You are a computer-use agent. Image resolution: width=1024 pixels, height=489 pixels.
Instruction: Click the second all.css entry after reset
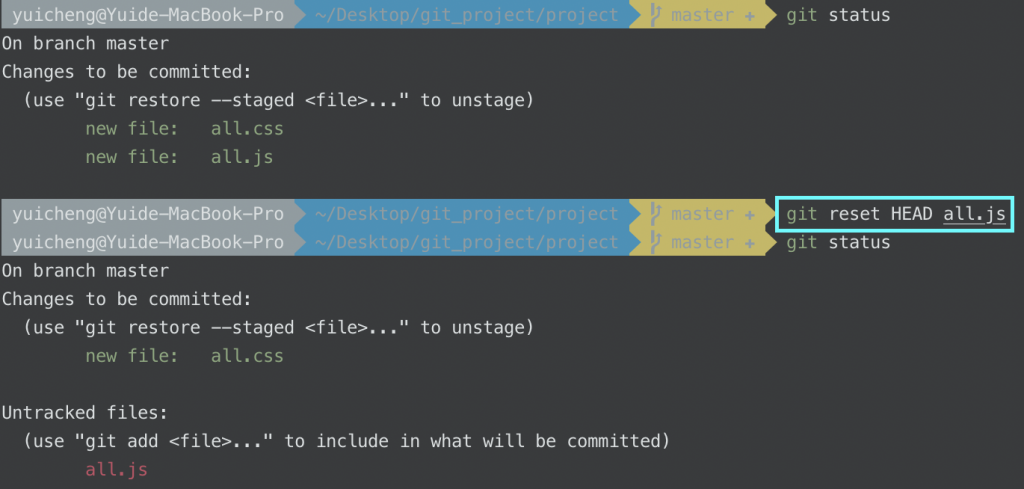[x=247, y=356]
